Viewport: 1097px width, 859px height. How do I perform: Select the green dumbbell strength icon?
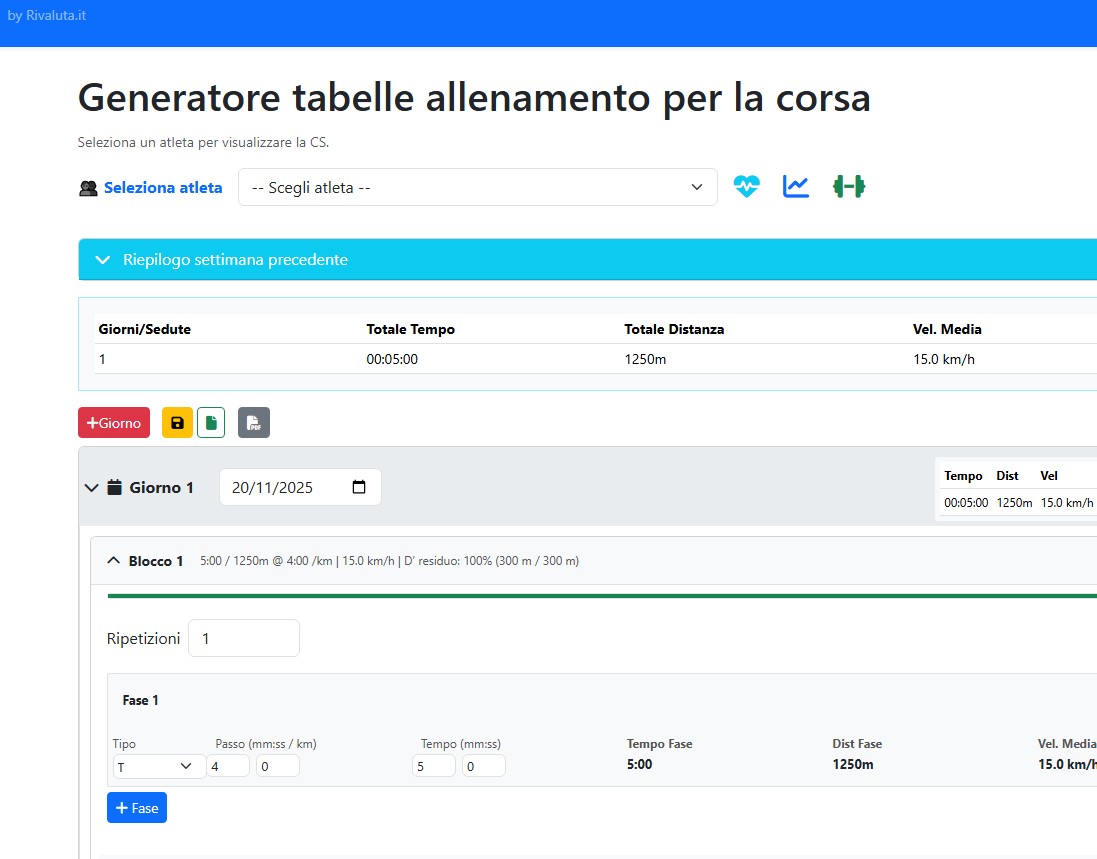(x=848, y=186)
